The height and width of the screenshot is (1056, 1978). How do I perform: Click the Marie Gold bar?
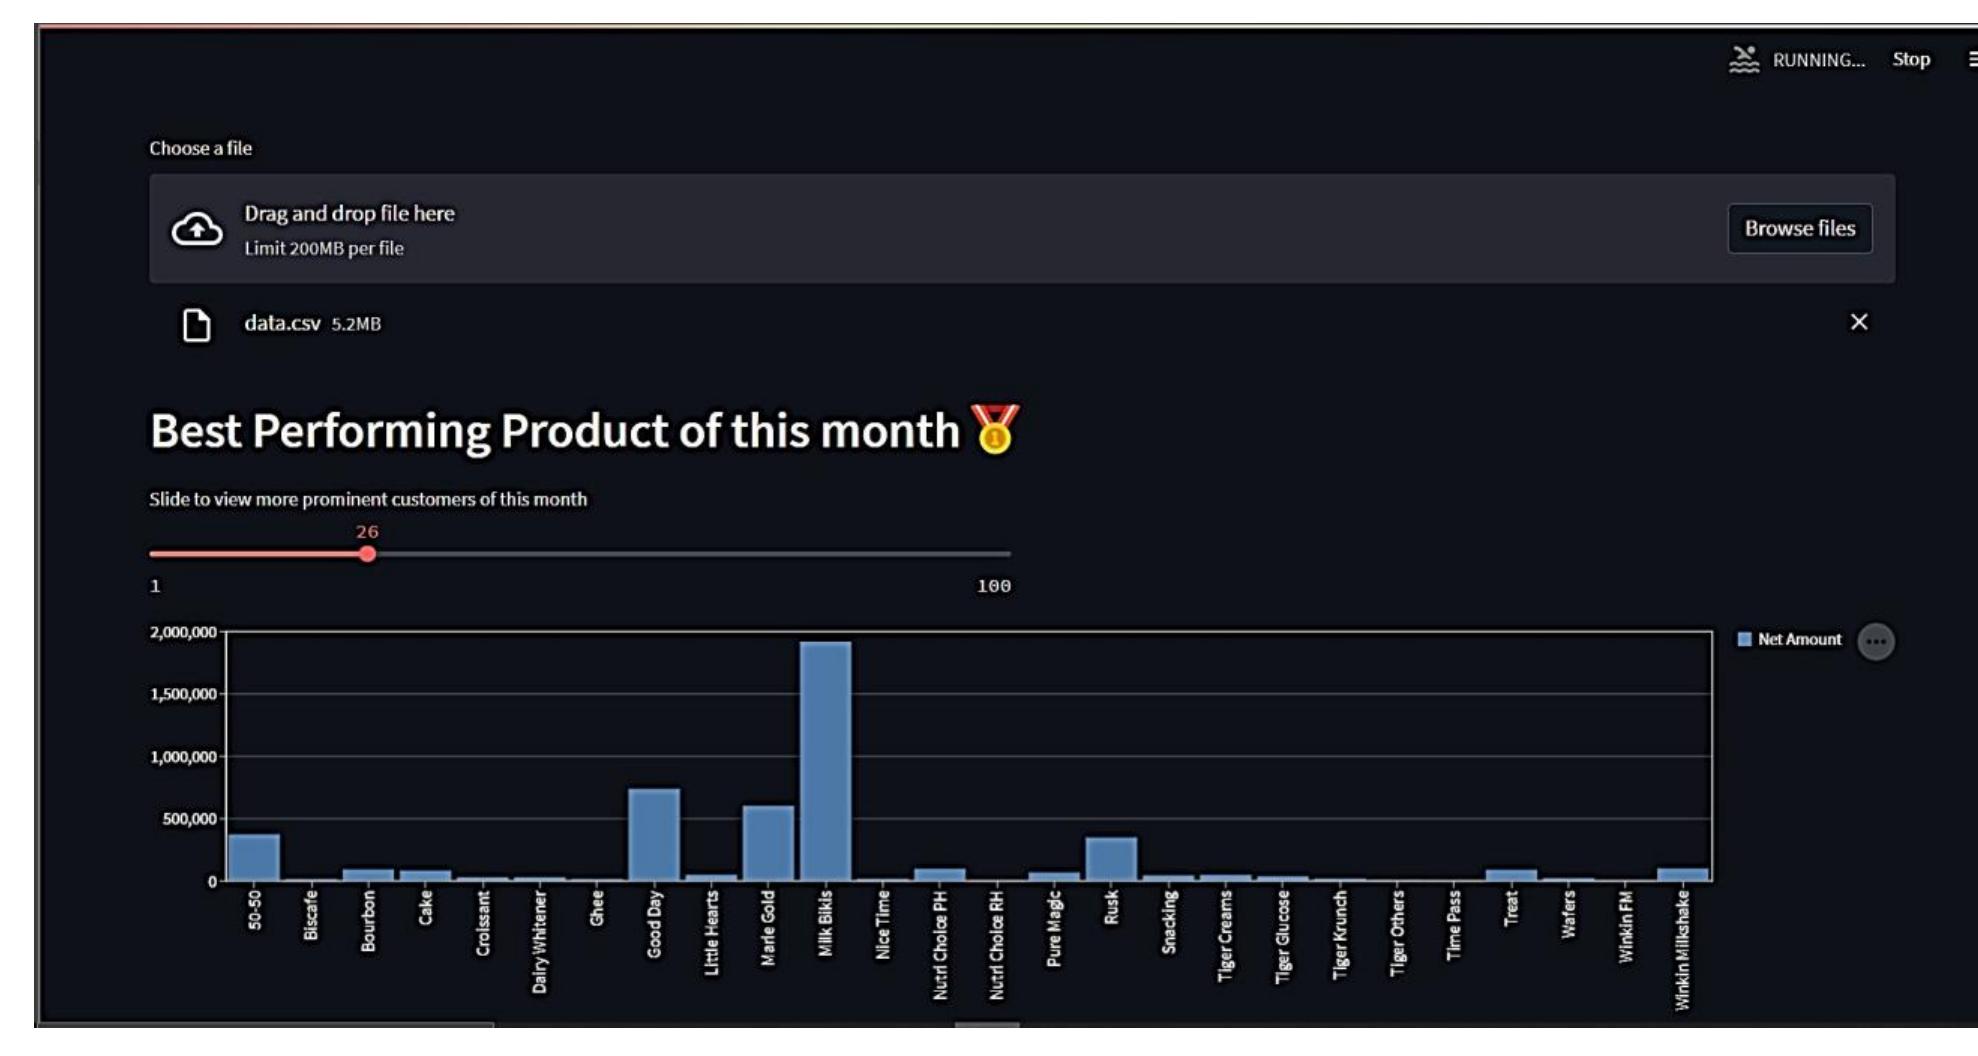(x=768, y=843)
